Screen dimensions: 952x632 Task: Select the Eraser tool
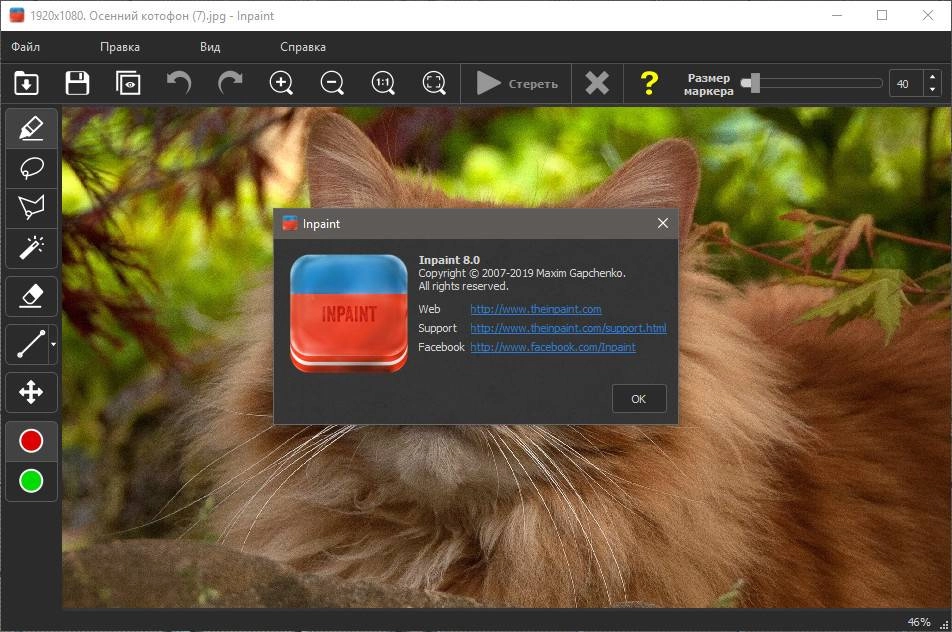click(x=32, y=296)
